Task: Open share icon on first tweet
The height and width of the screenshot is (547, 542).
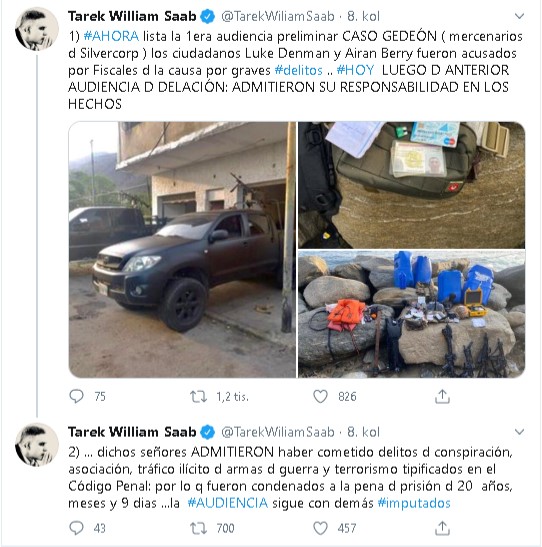Action: 442,396
